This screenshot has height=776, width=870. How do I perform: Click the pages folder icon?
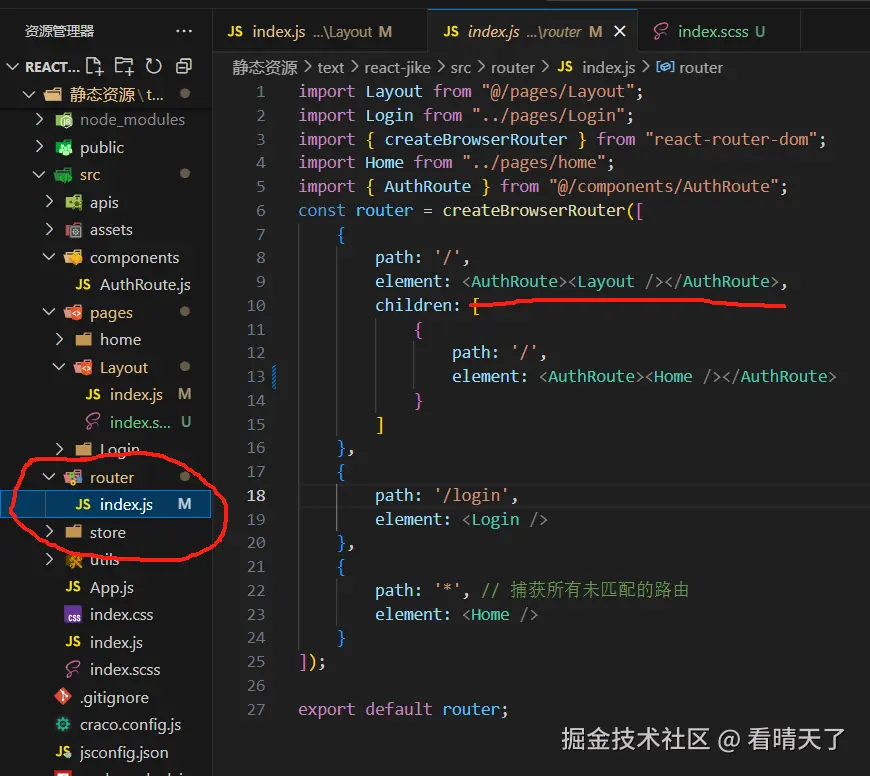click(x=73, y=312)
